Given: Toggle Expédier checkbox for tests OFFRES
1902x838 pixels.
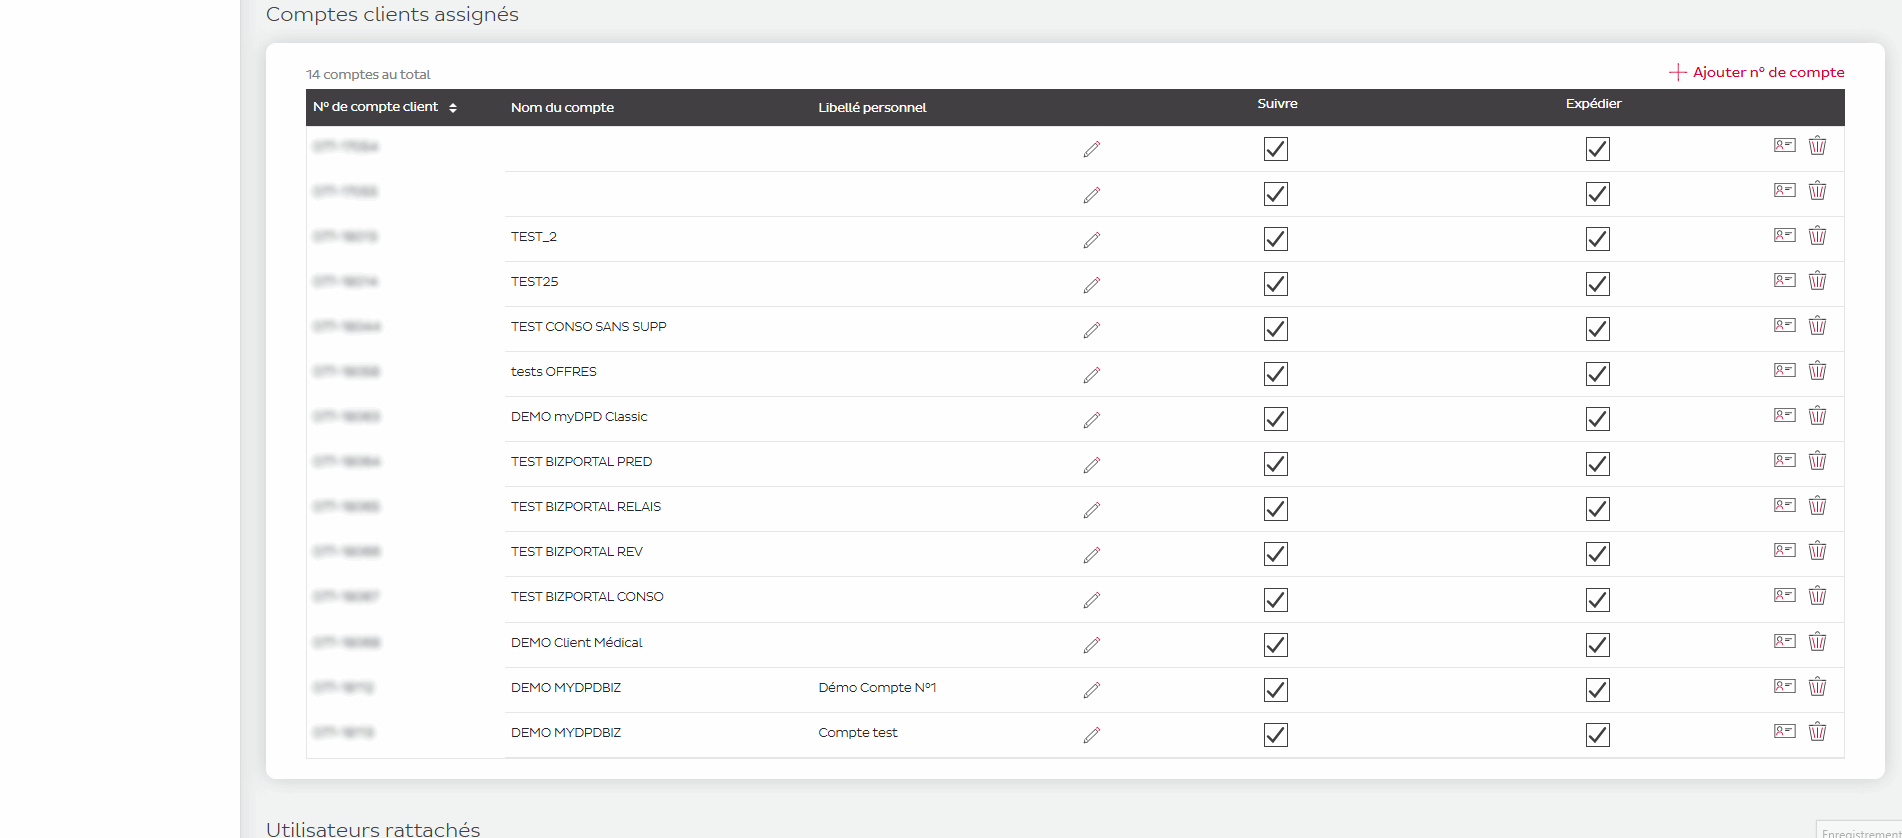Looking at the screenshot, I should pos(1597,374).
